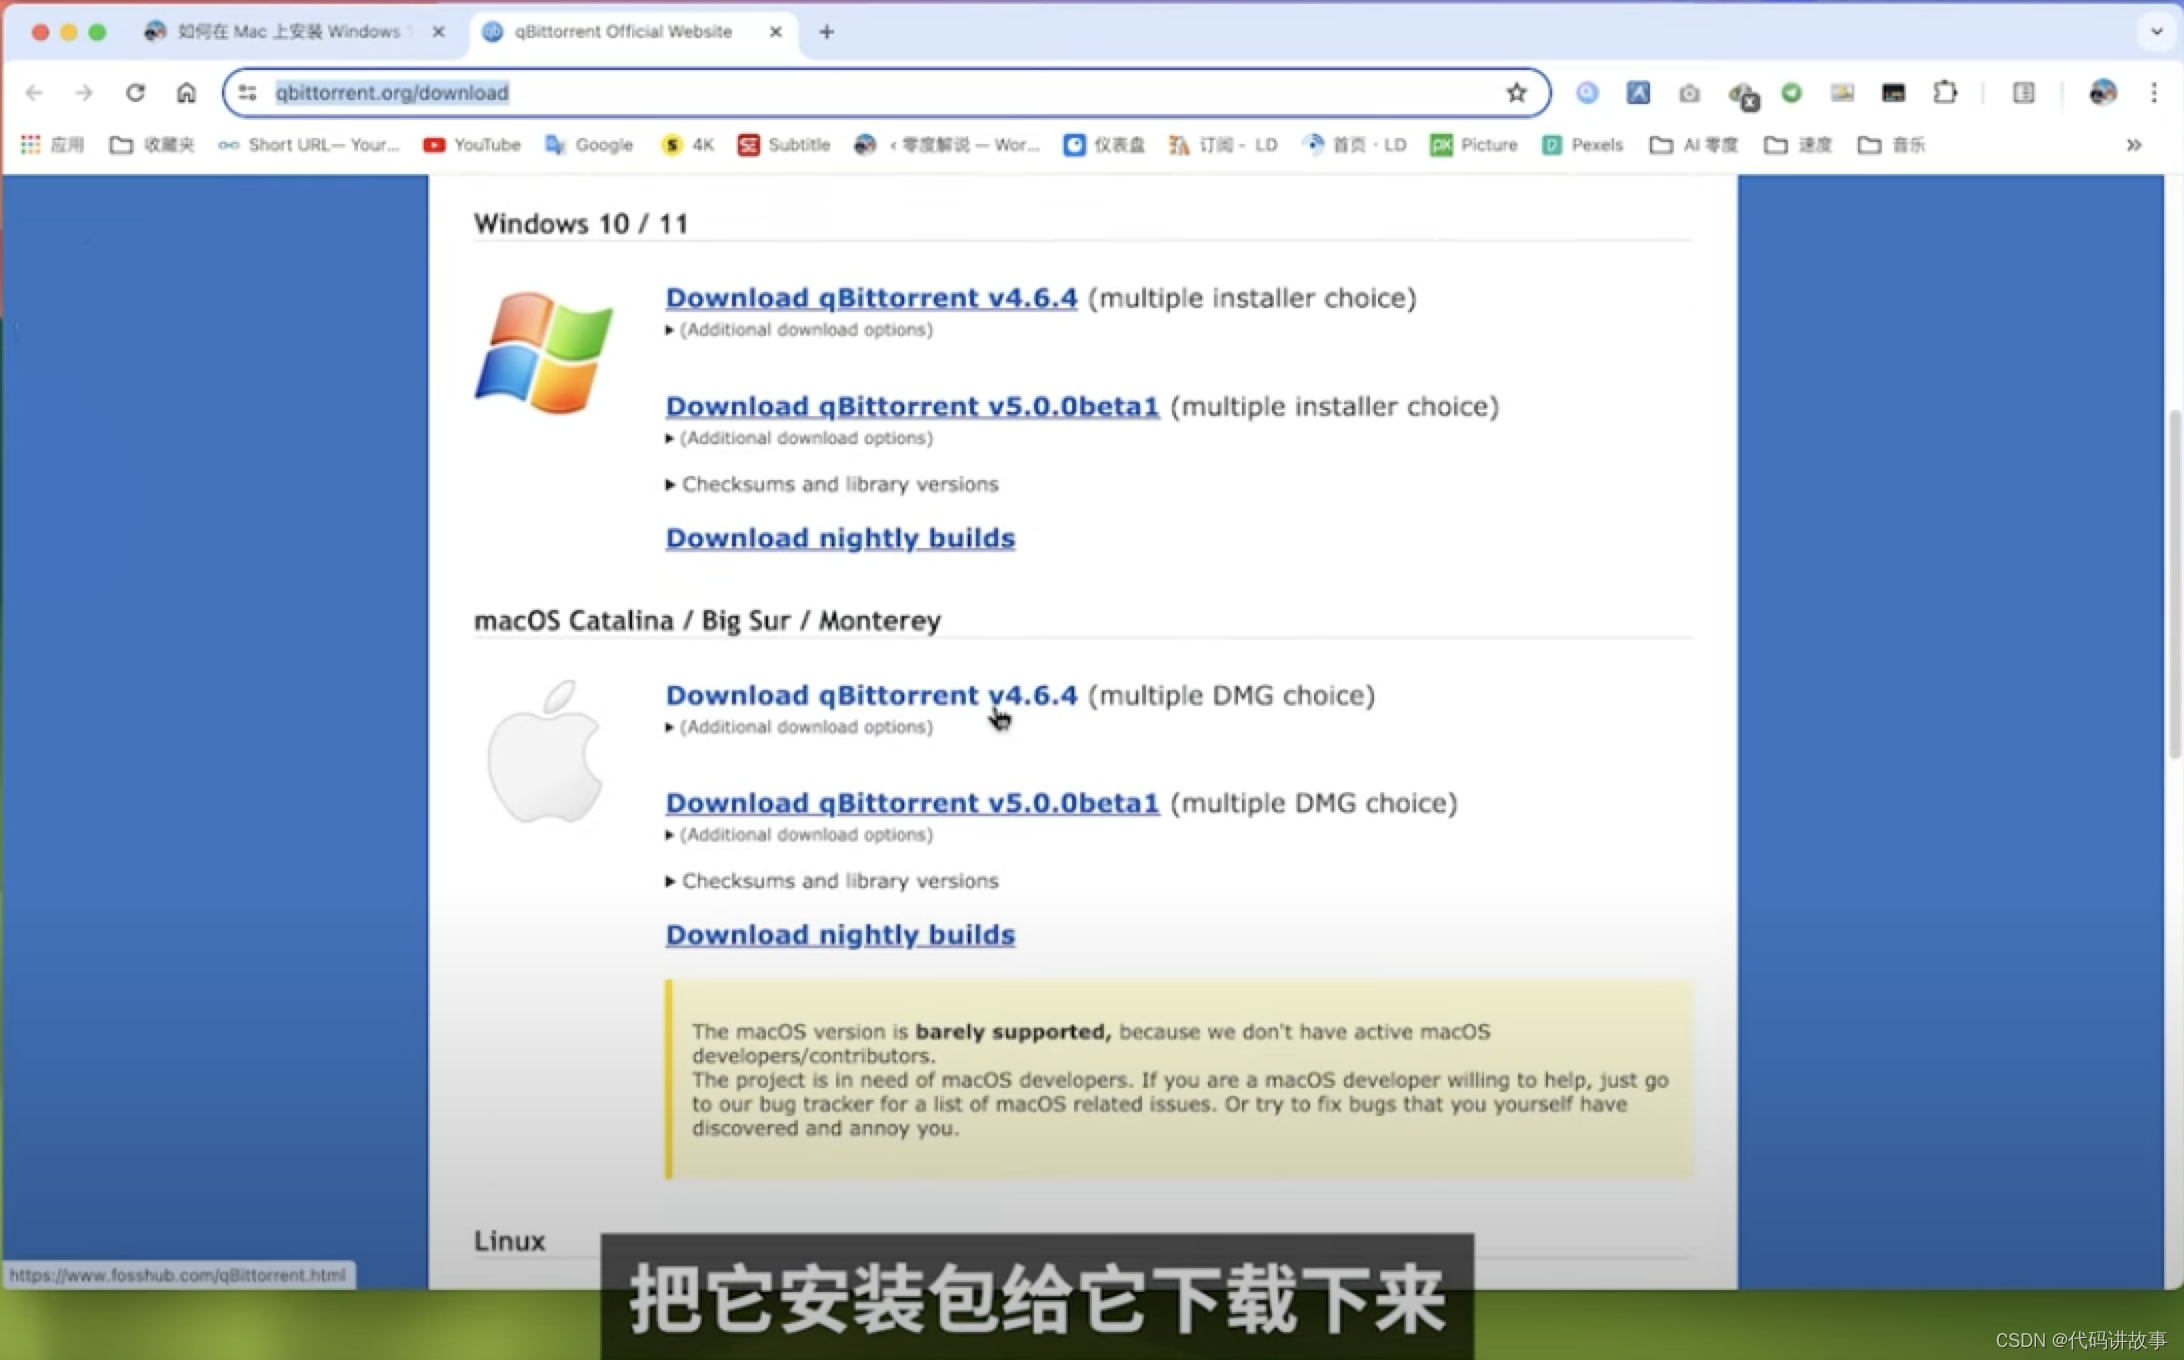Open the tab search dropdown arrow

tap(2157, 31)
